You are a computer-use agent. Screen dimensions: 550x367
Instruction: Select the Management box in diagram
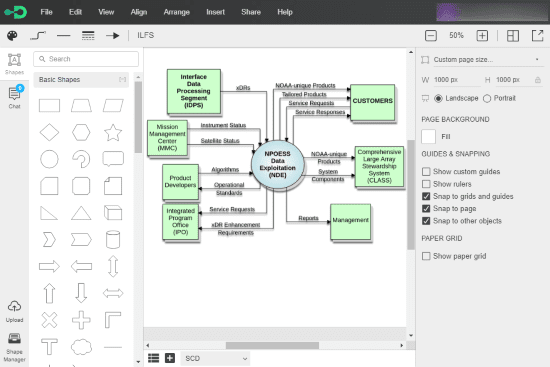(x=350, y=222)
